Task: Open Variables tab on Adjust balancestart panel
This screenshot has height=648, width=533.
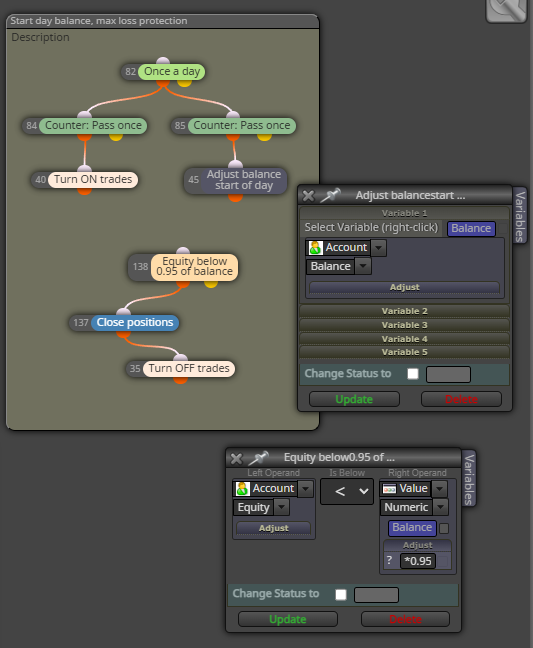Action: pos(520,216)
